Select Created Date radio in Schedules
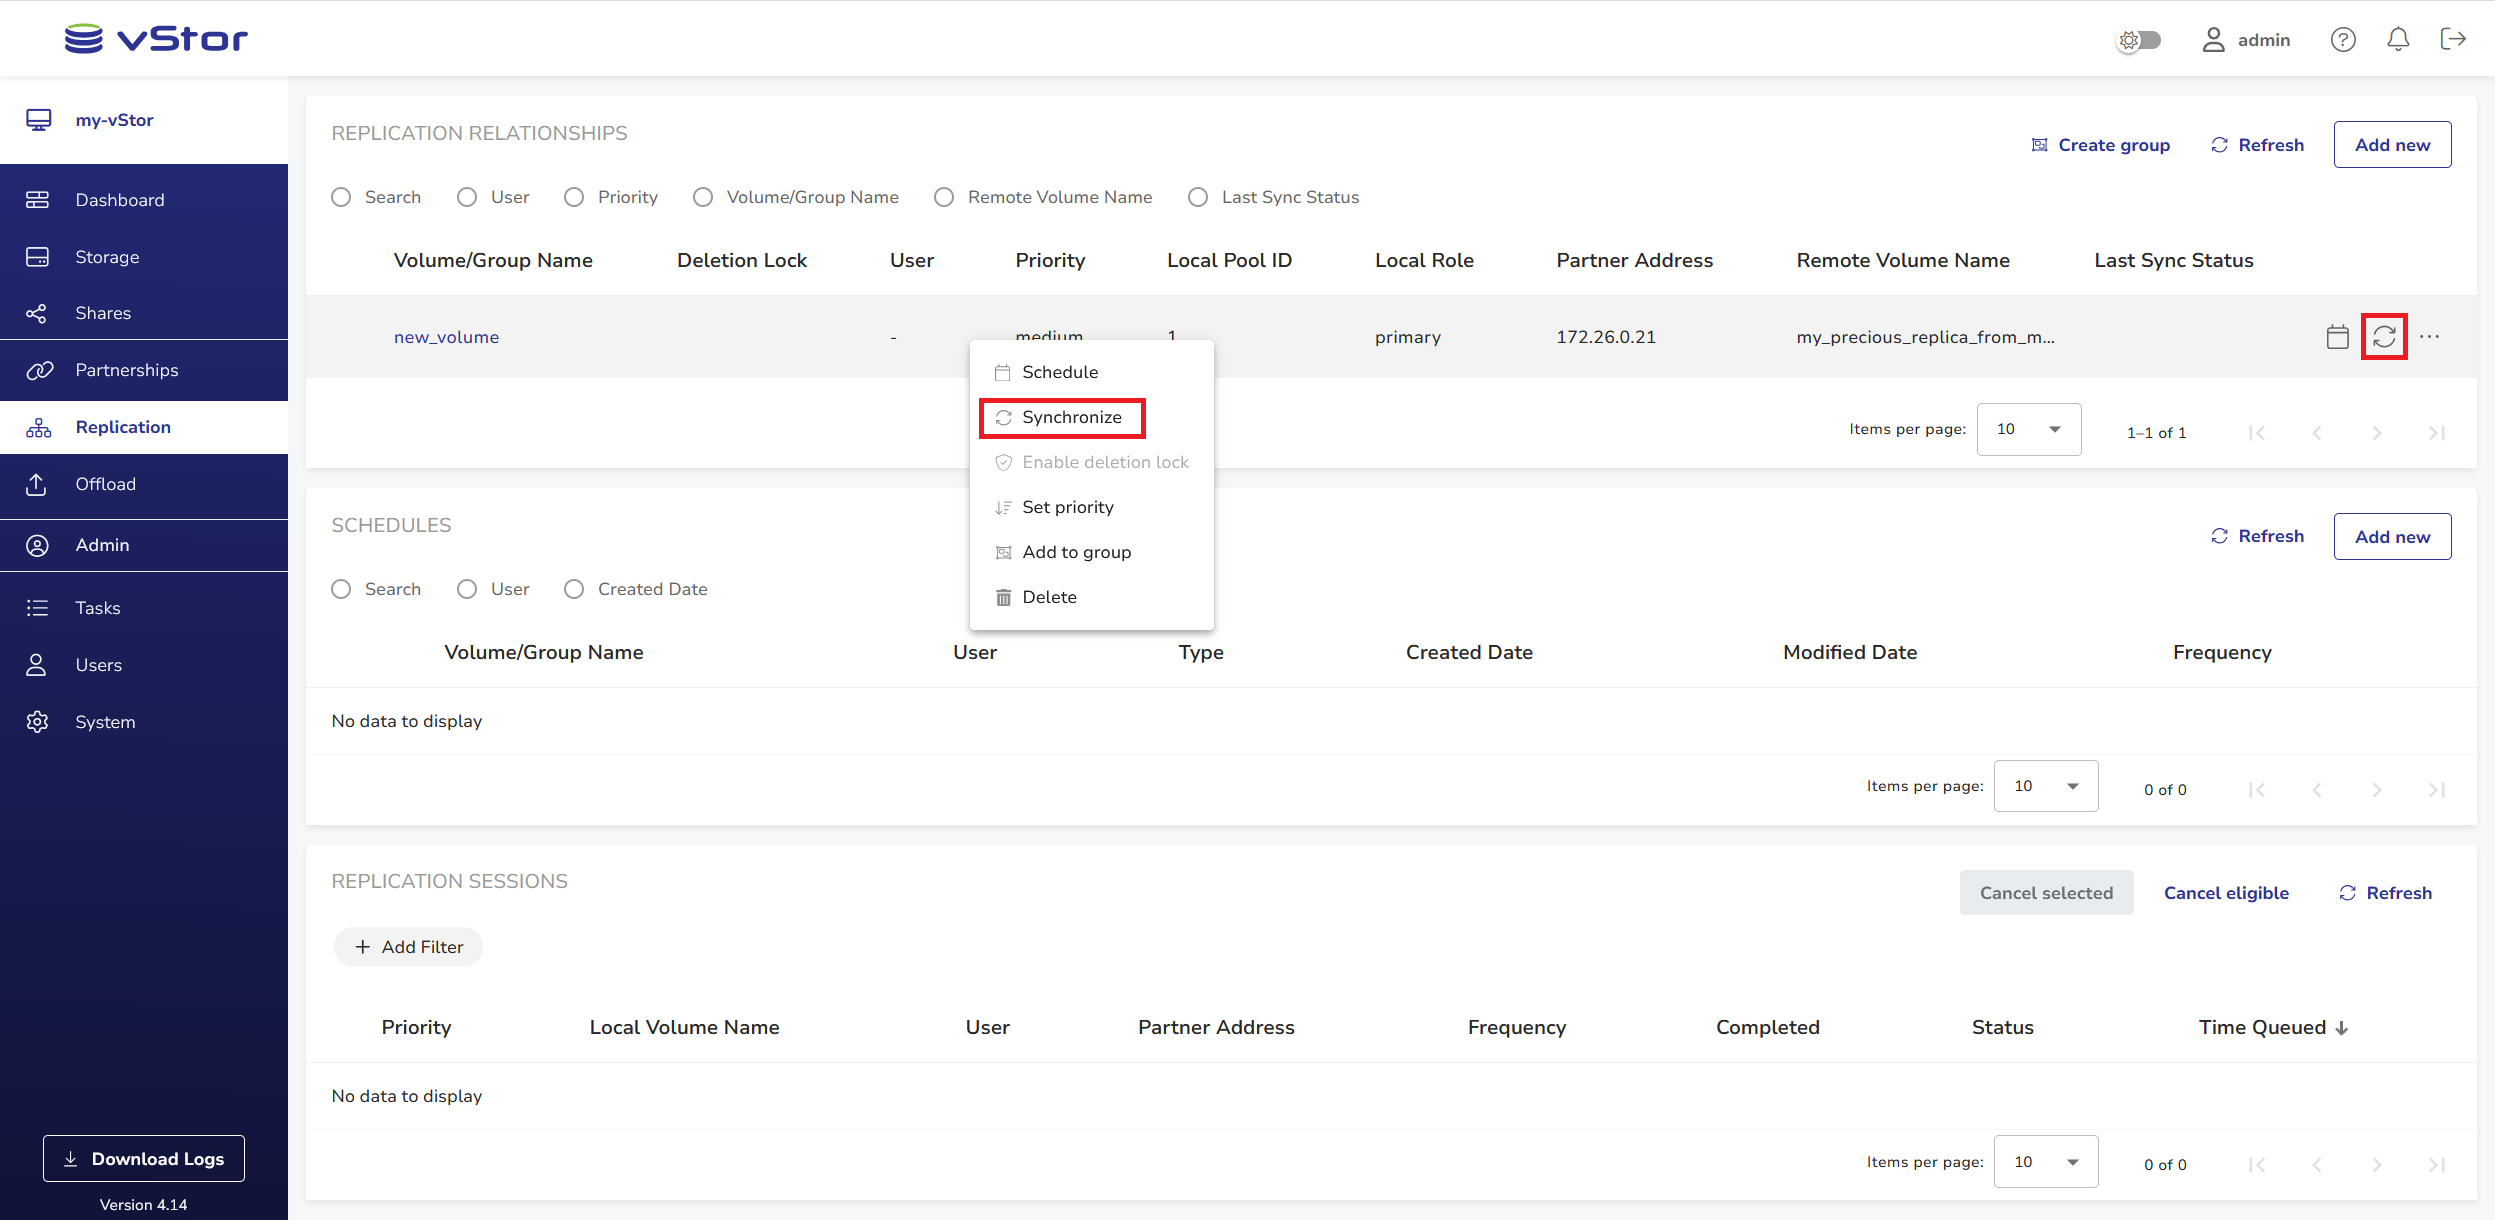 pyautogui.click(x=574, y=589)
